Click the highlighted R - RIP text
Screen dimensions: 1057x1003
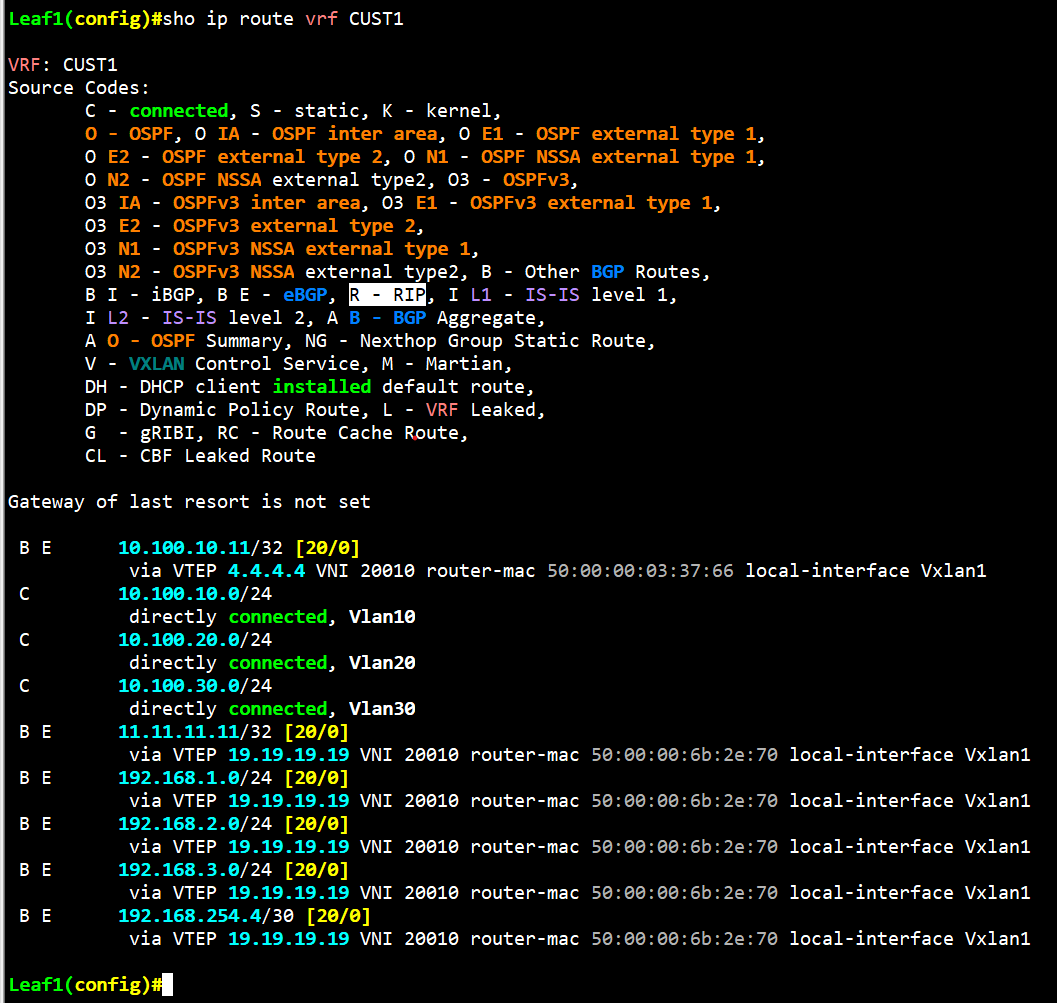coord(387,295)
